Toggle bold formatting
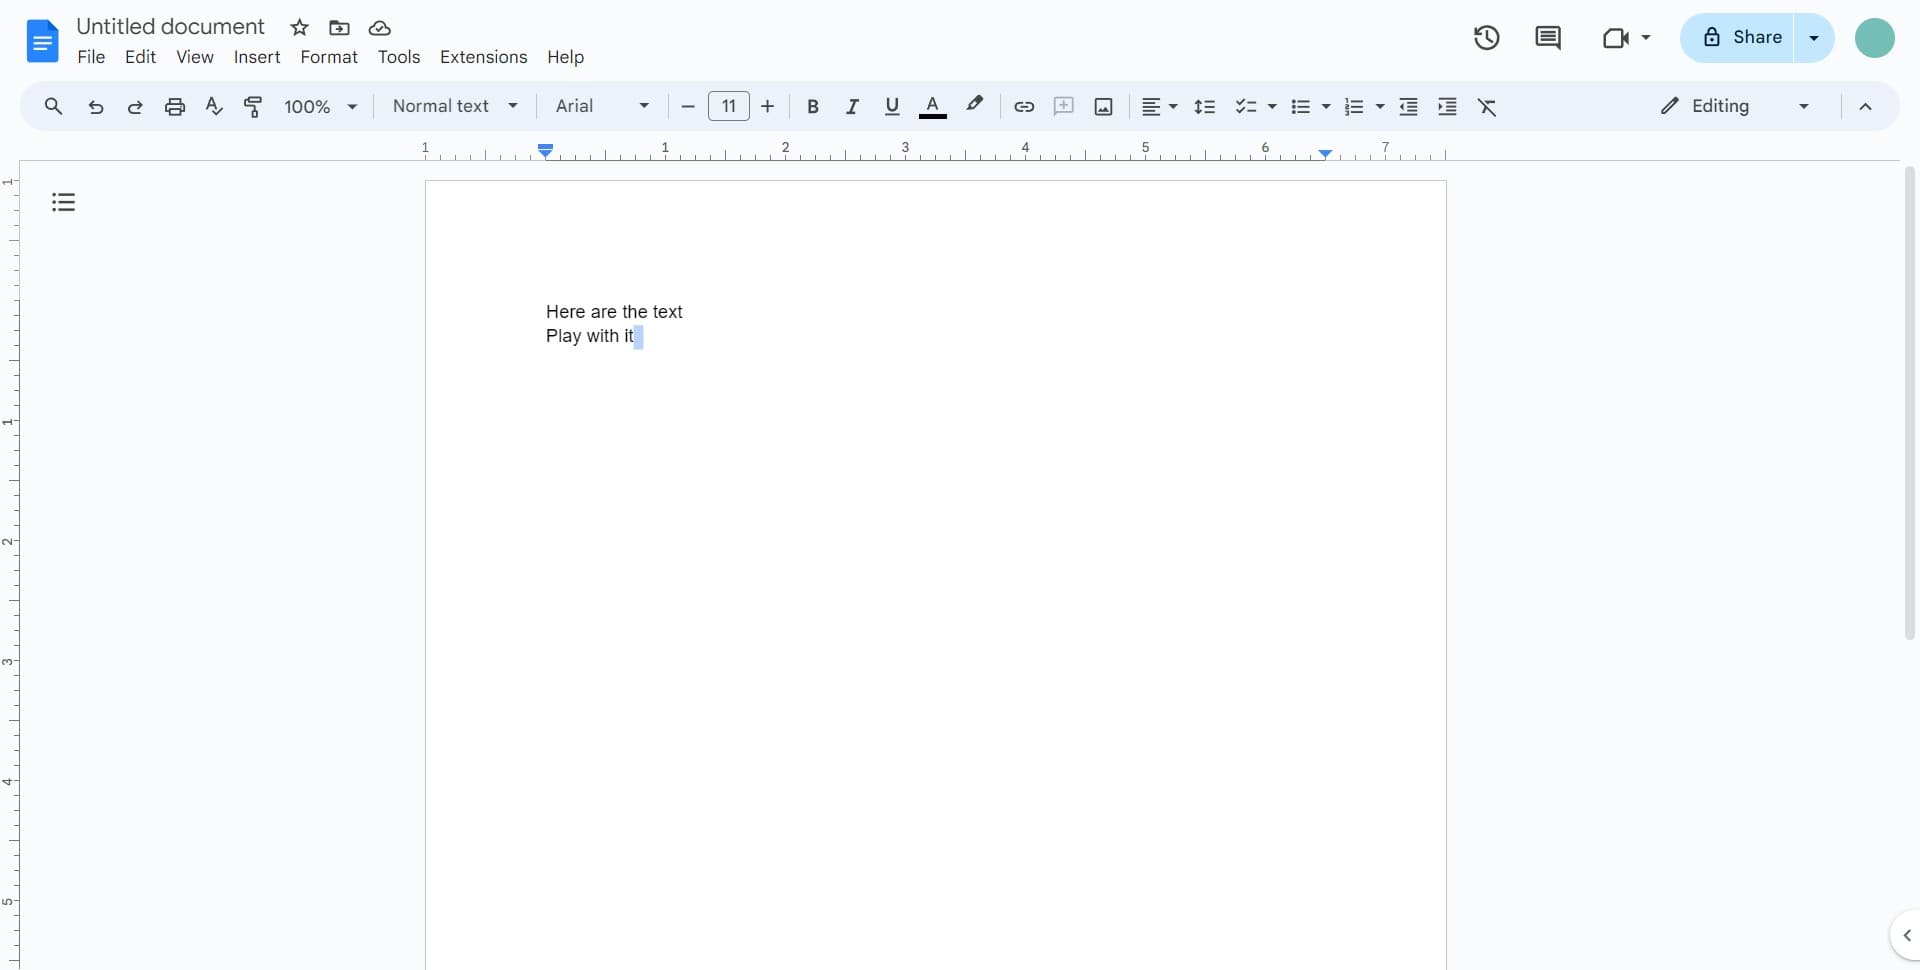The height and width of the screenshot is (970, 1920). (x=812, y=106)
